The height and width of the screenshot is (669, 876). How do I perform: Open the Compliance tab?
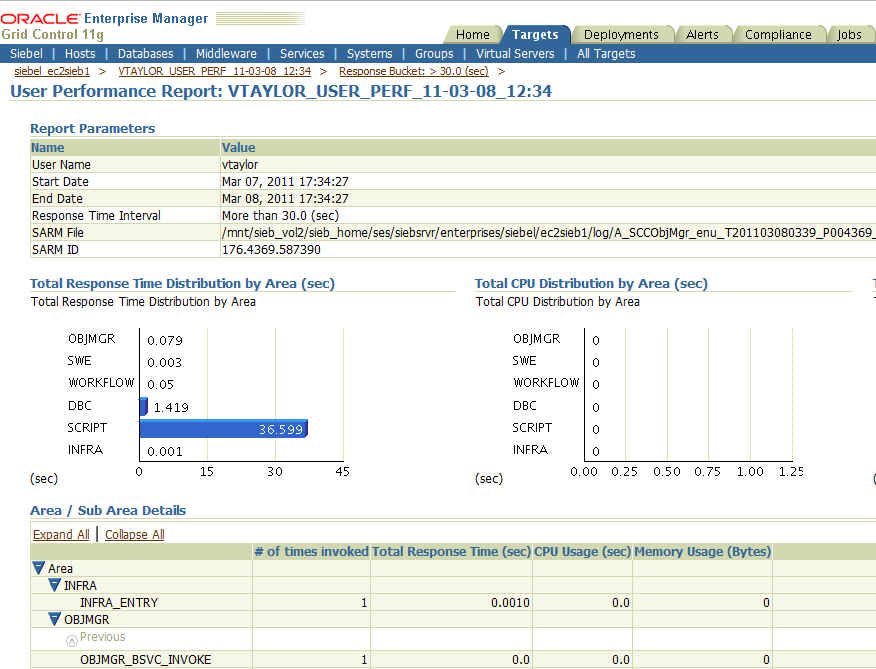[x=778, y=35]
